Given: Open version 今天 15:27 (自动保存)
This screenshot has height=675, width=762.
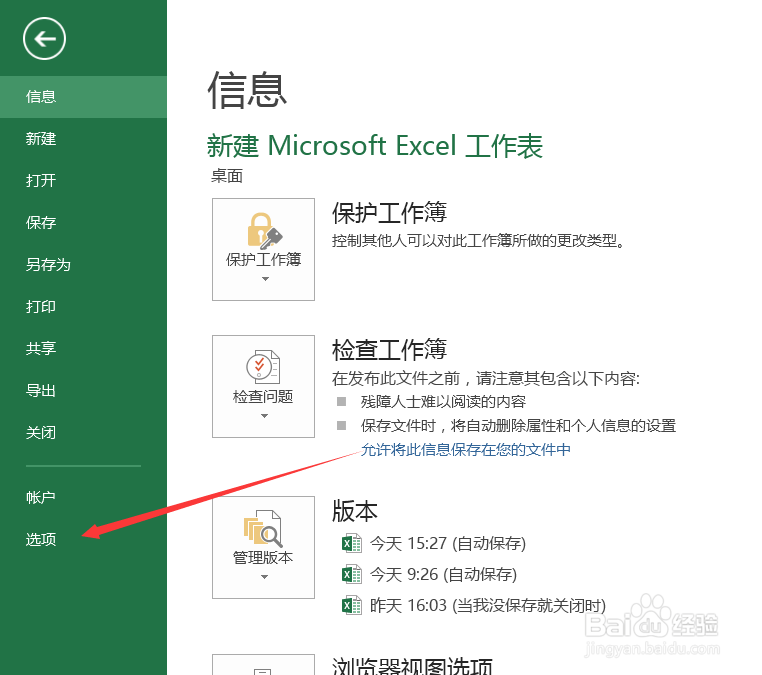Looking at the screenshot, I should pyautogui.click(x=448, y=543).
